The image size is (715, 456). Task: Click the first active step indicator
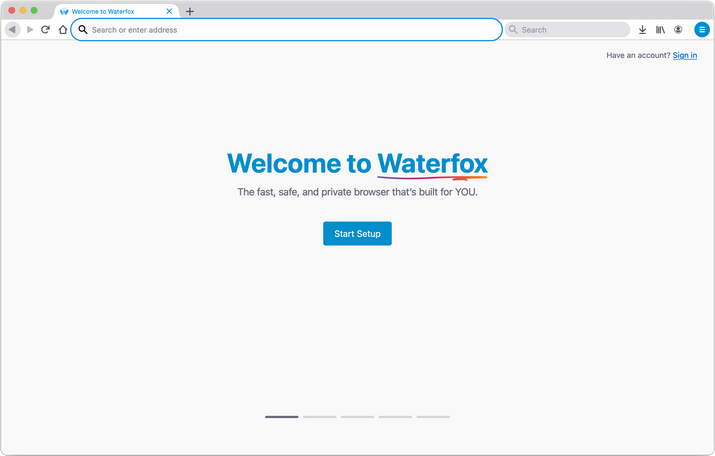(x=282, y=417)
